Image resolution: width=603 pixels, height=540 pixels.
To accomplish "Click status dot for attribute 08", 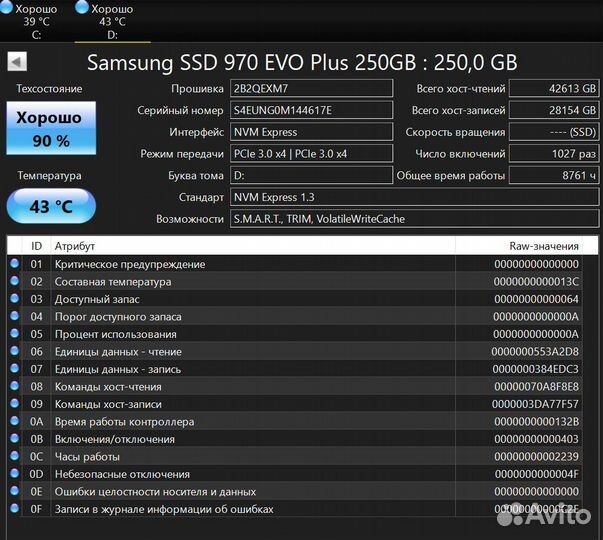I will [15, 386].
